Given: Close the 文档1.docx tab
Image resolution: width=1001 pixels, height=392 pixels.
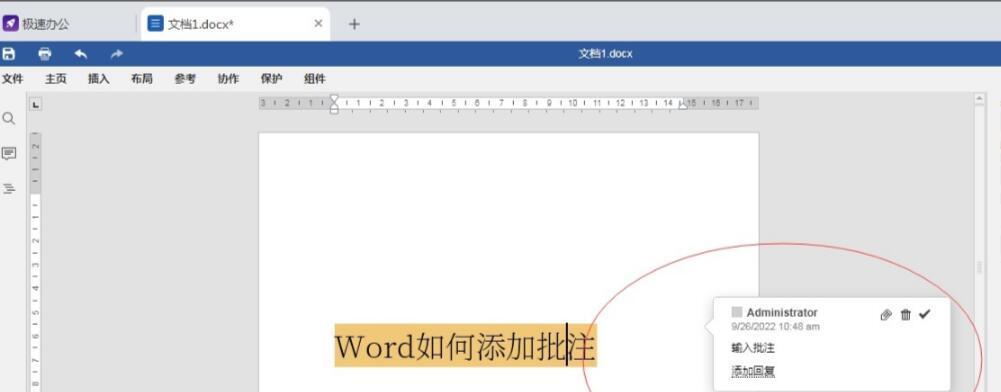Looking at the screenshot, I should point(318,24).
